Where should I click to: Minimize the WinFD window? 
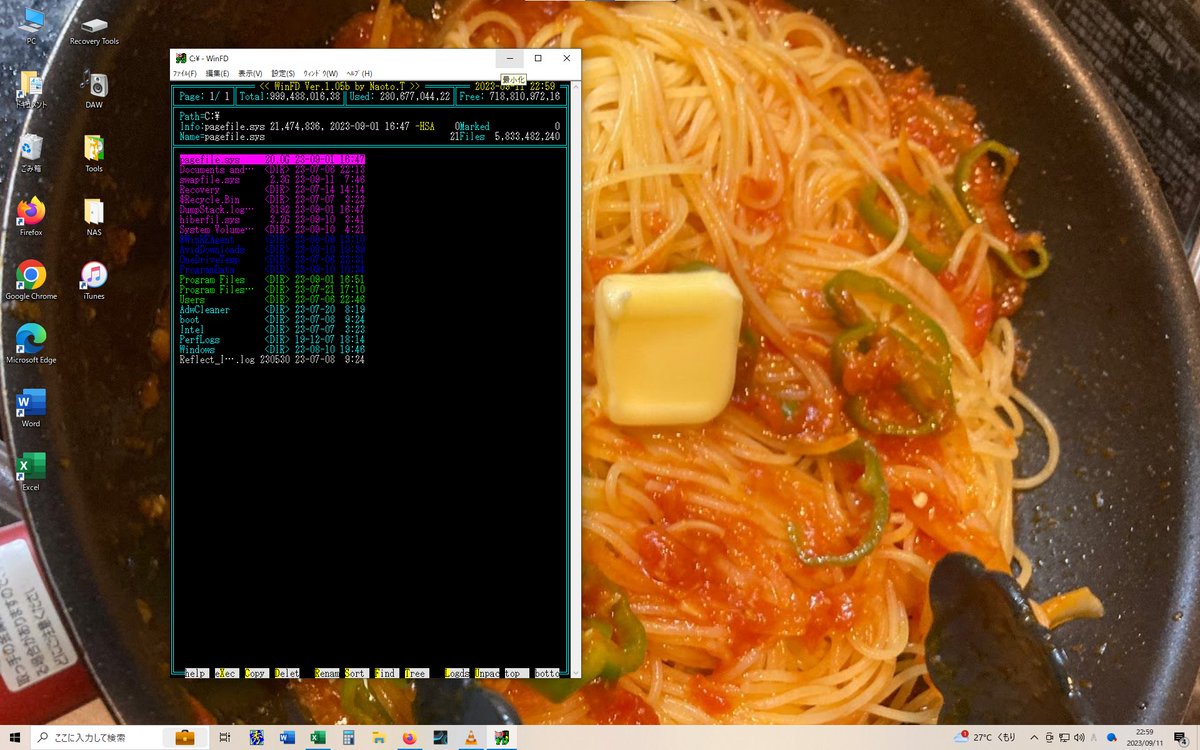510,58
